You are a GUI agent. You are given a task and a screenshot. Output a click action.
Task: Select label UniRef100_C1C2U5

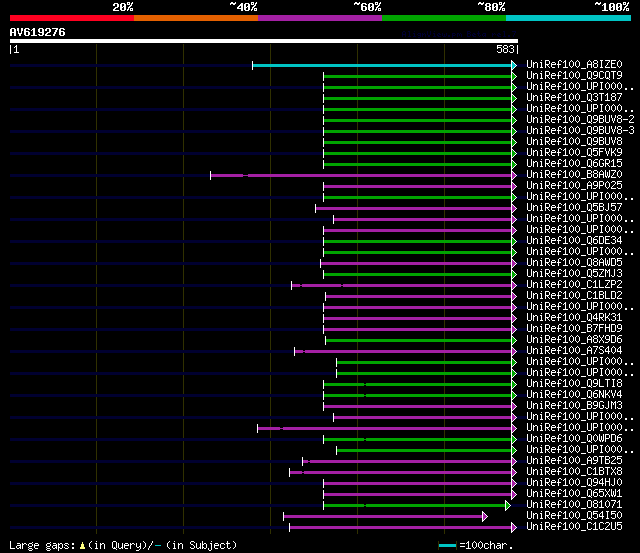pyautogui.click(x=574, y=527)
